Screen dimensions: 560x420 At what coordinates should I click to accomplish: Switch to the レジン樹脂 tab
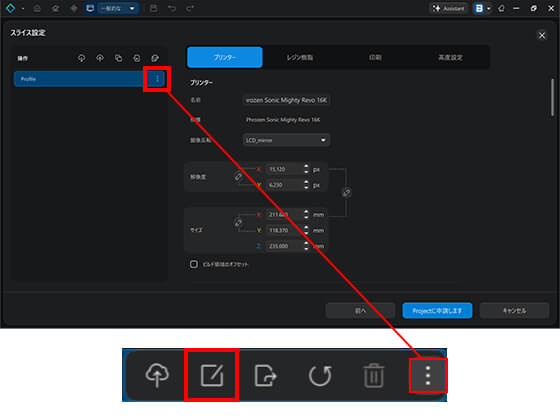(300, 57)
